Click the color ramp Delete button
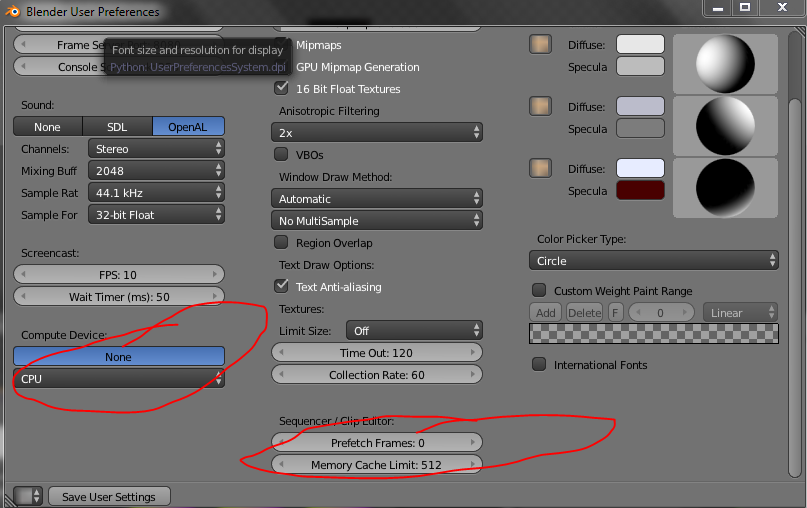Image resolution: width=807 pixels, height=508 pixels. click(585, 312)
